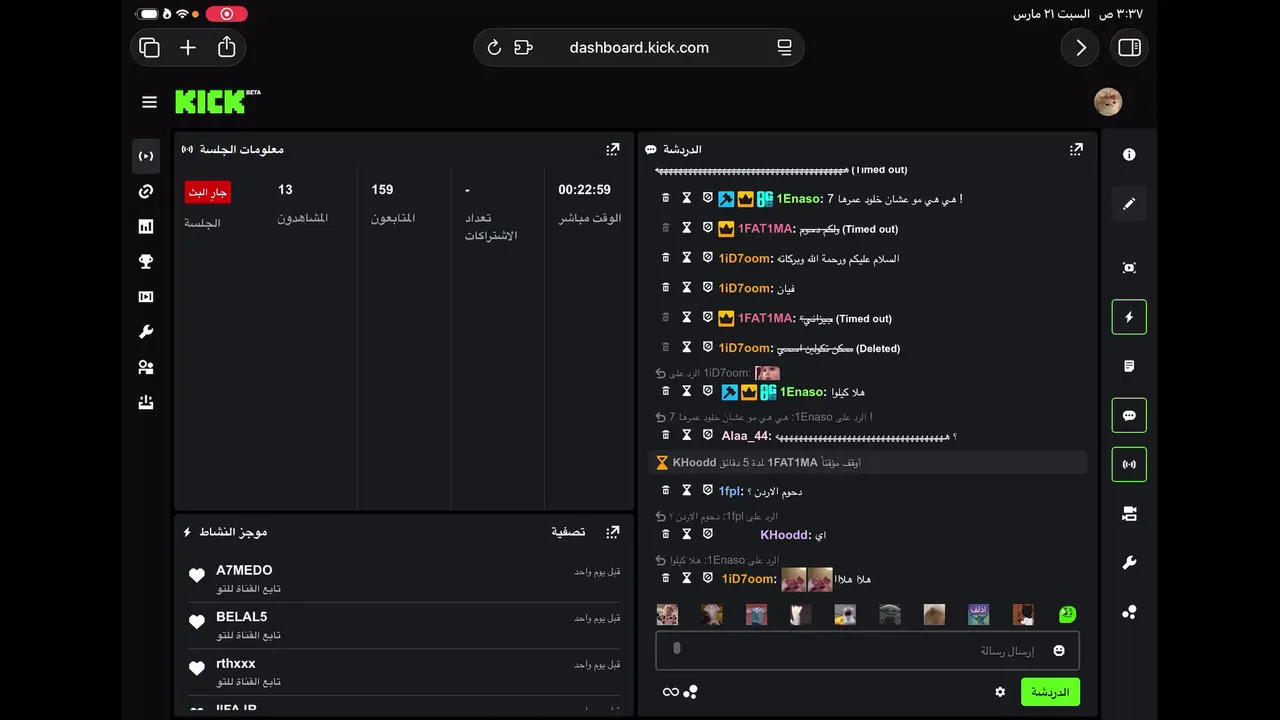Toggle the notes document widget in the right sidebar
This screenshot has width=1280, height=720.
tap(1129, 366)
